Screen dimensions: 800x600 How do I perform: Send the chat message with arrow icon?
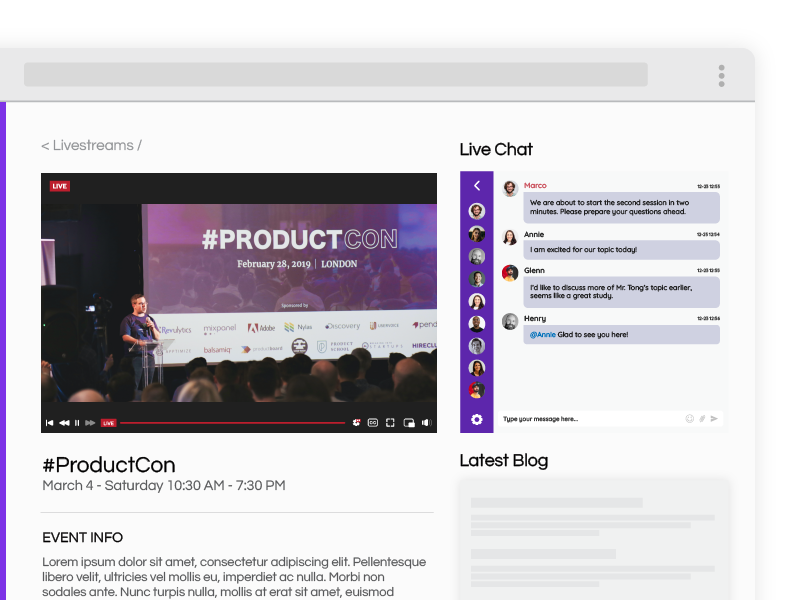[x=714, y=419]
